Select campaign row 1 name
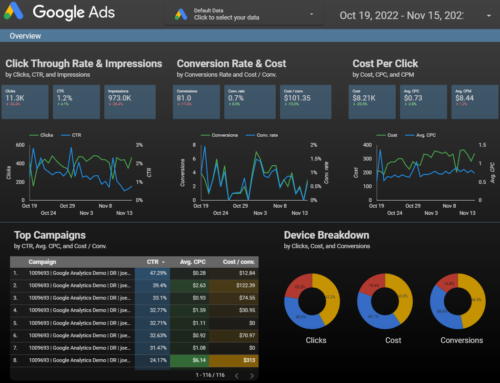 point(80,273)
